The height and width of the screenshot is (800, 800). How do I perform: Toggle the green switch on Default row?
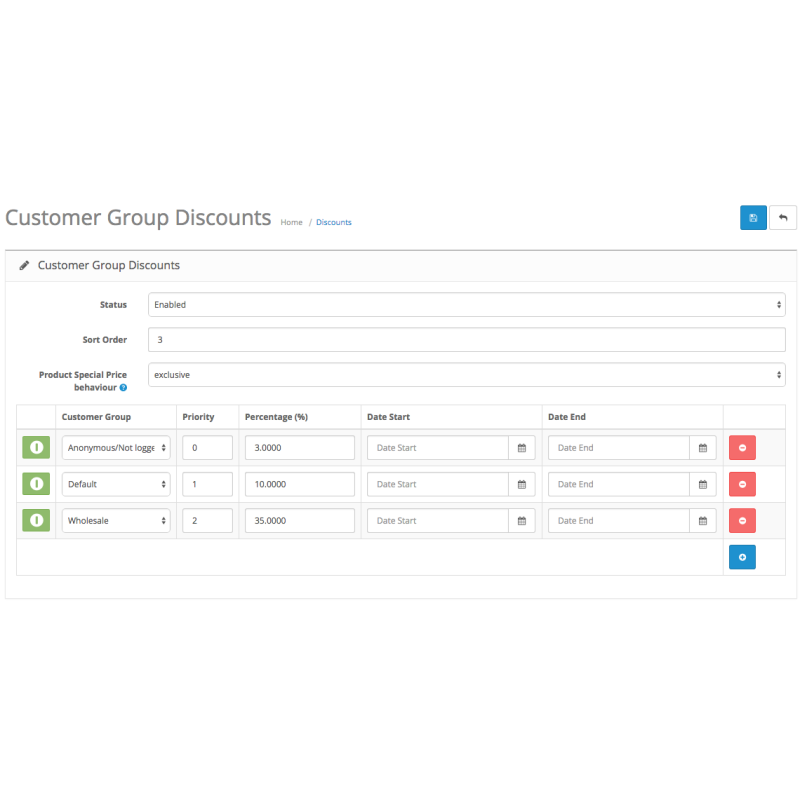[36, 485]
